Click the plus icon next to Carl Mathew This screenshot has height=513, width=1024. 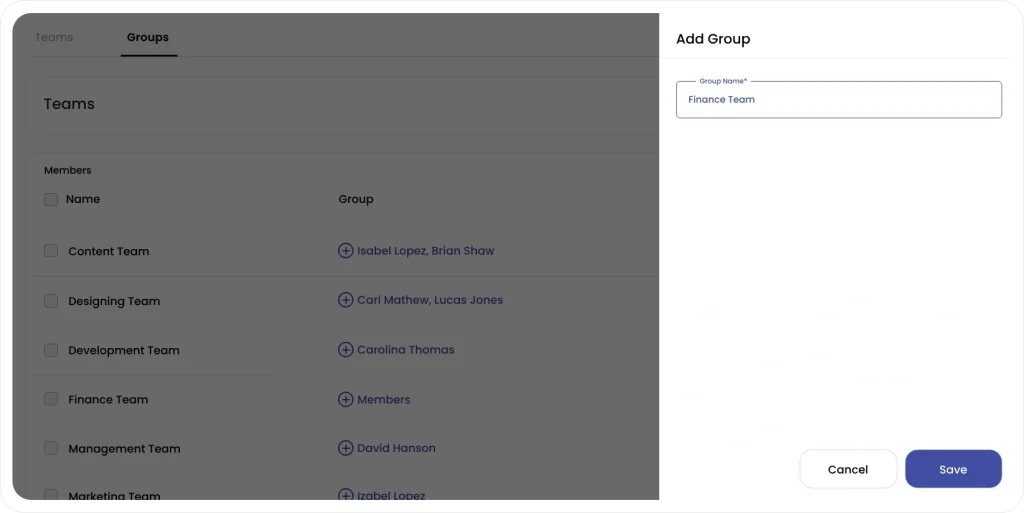pyautogui.click(x=345, y=300)
